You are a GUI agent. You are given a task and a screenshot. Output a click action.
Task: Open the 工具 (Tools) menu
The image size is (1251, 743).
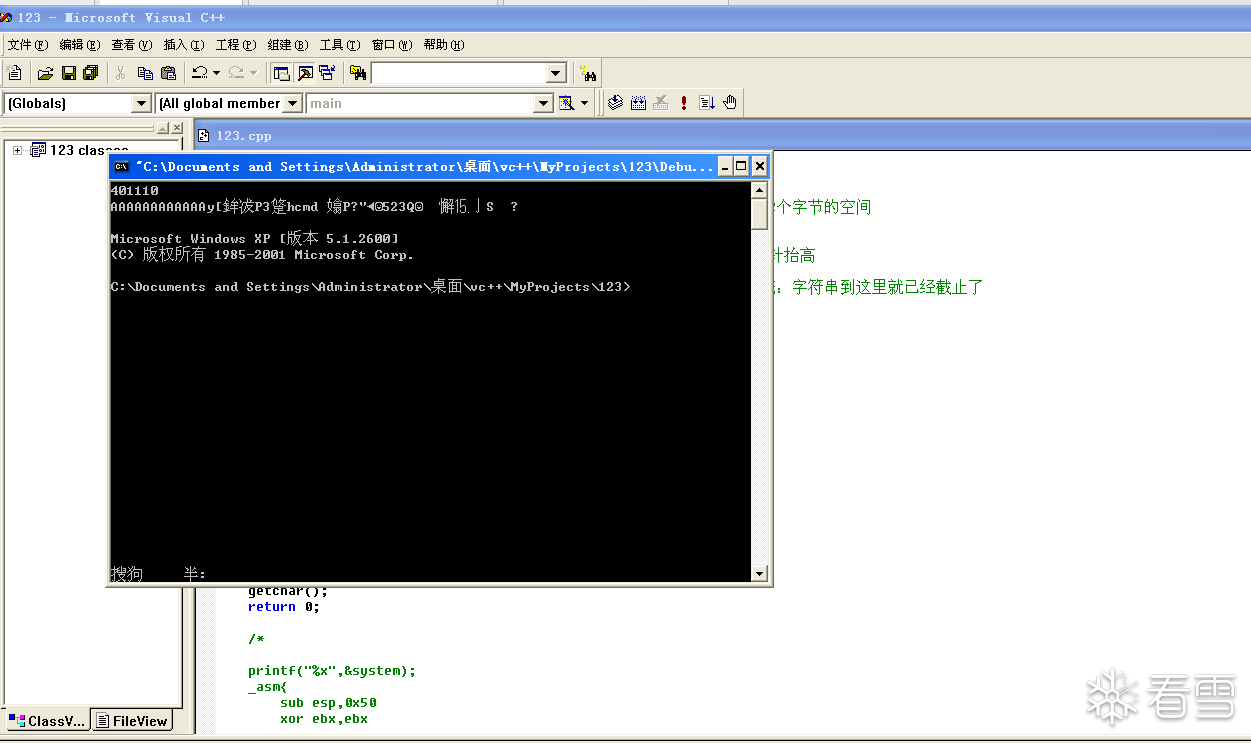click(340, 45)
